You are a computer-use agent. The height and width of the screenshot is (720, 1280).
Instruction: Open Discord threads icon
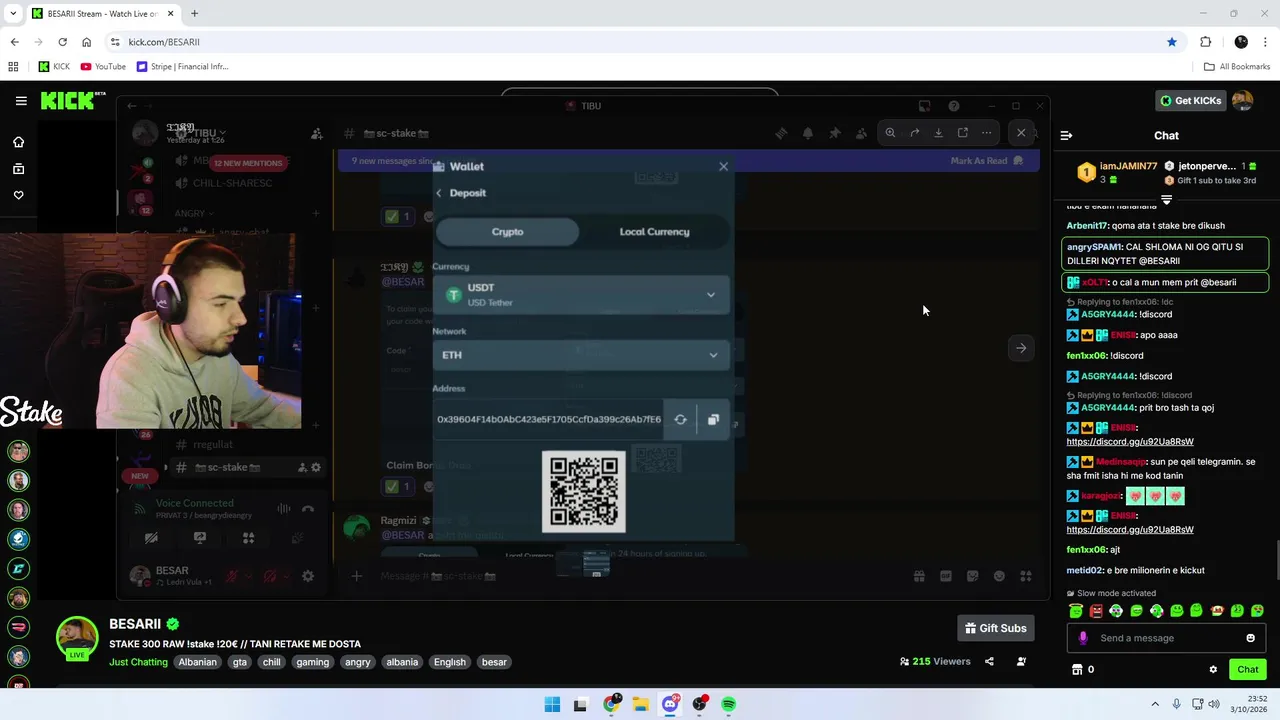pyautogui.click(x=781, y=133)
